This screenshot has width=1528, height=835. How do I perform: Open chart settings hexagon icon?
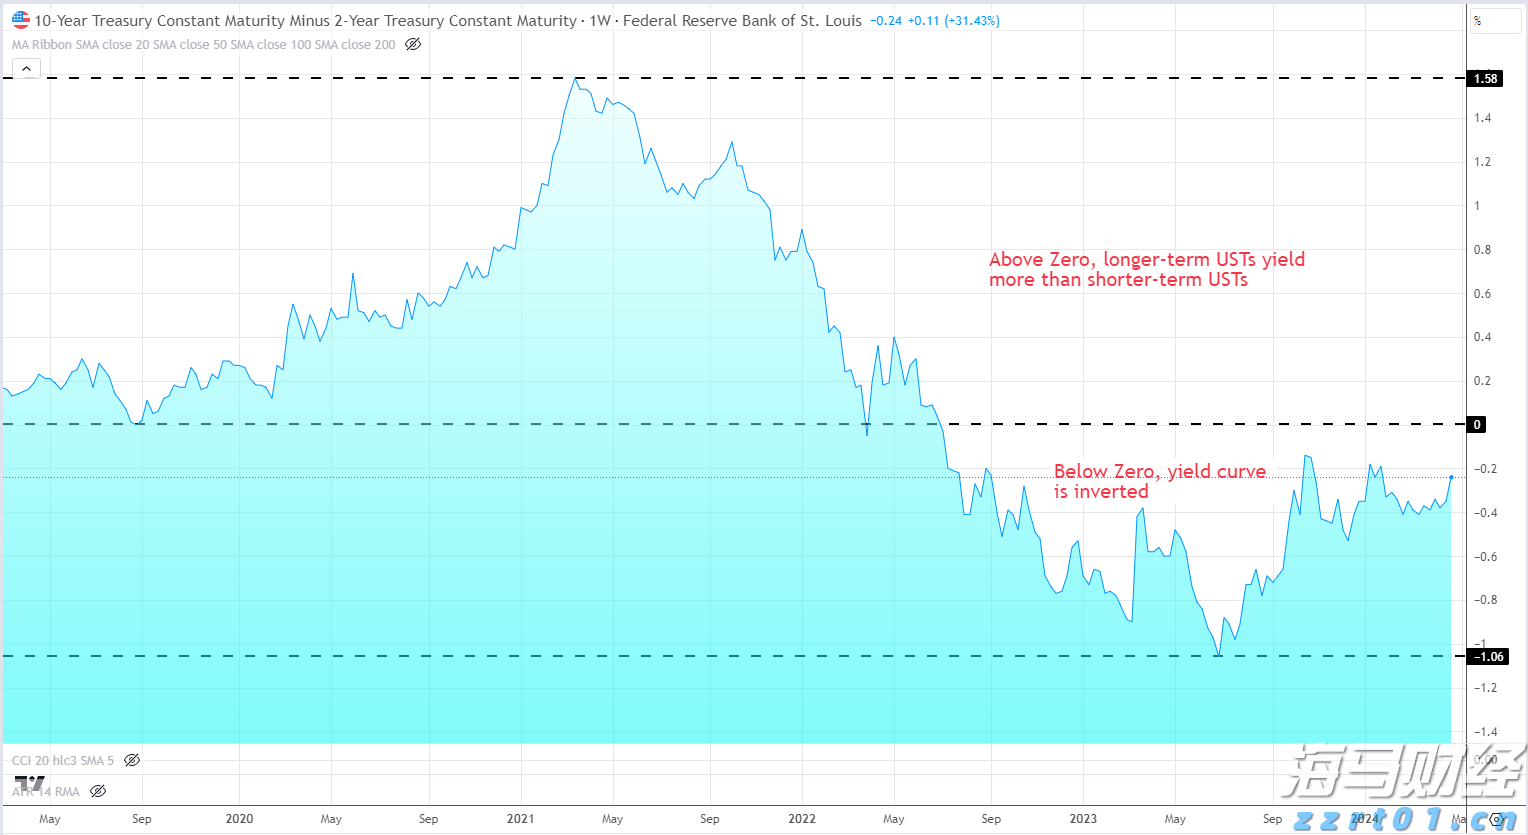tap(1496, 819)
